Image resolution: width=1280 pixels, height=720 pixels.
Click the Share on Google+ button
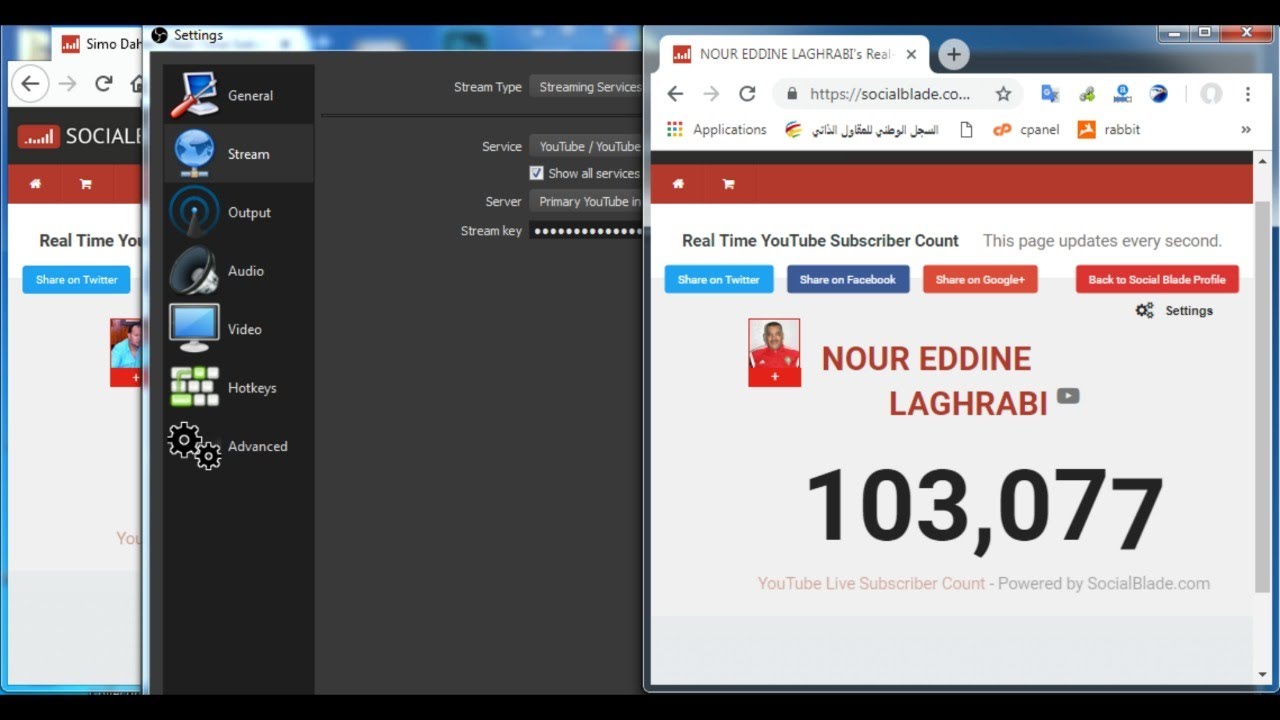(x=980, y=280)
